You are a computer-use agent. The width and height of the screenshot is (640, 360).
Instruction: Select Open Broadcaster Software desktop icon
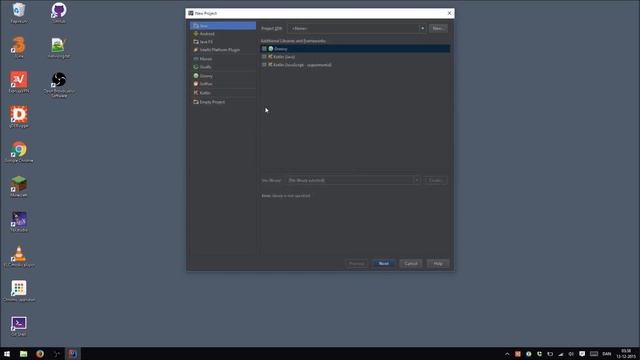point(59,85)
